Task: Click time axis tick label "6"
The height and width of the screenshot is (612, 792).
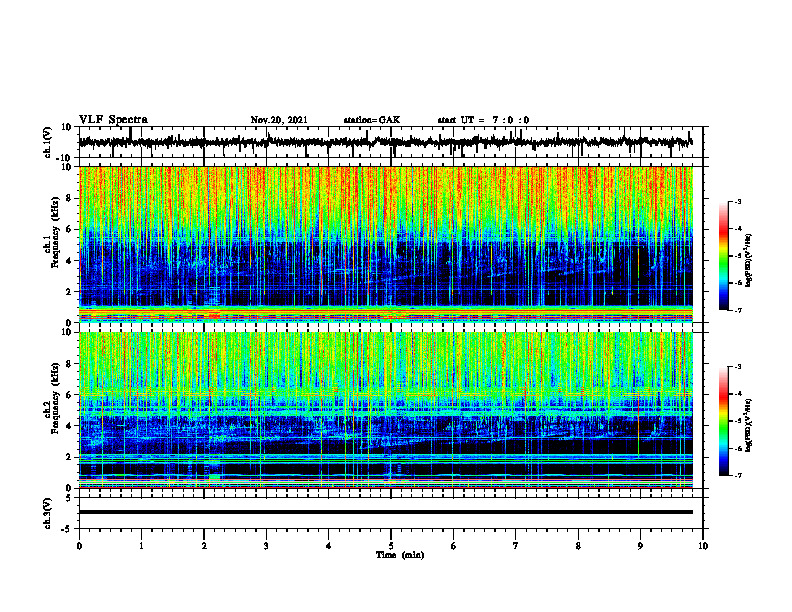Action: pyautogui.click(x=453, y=546)
